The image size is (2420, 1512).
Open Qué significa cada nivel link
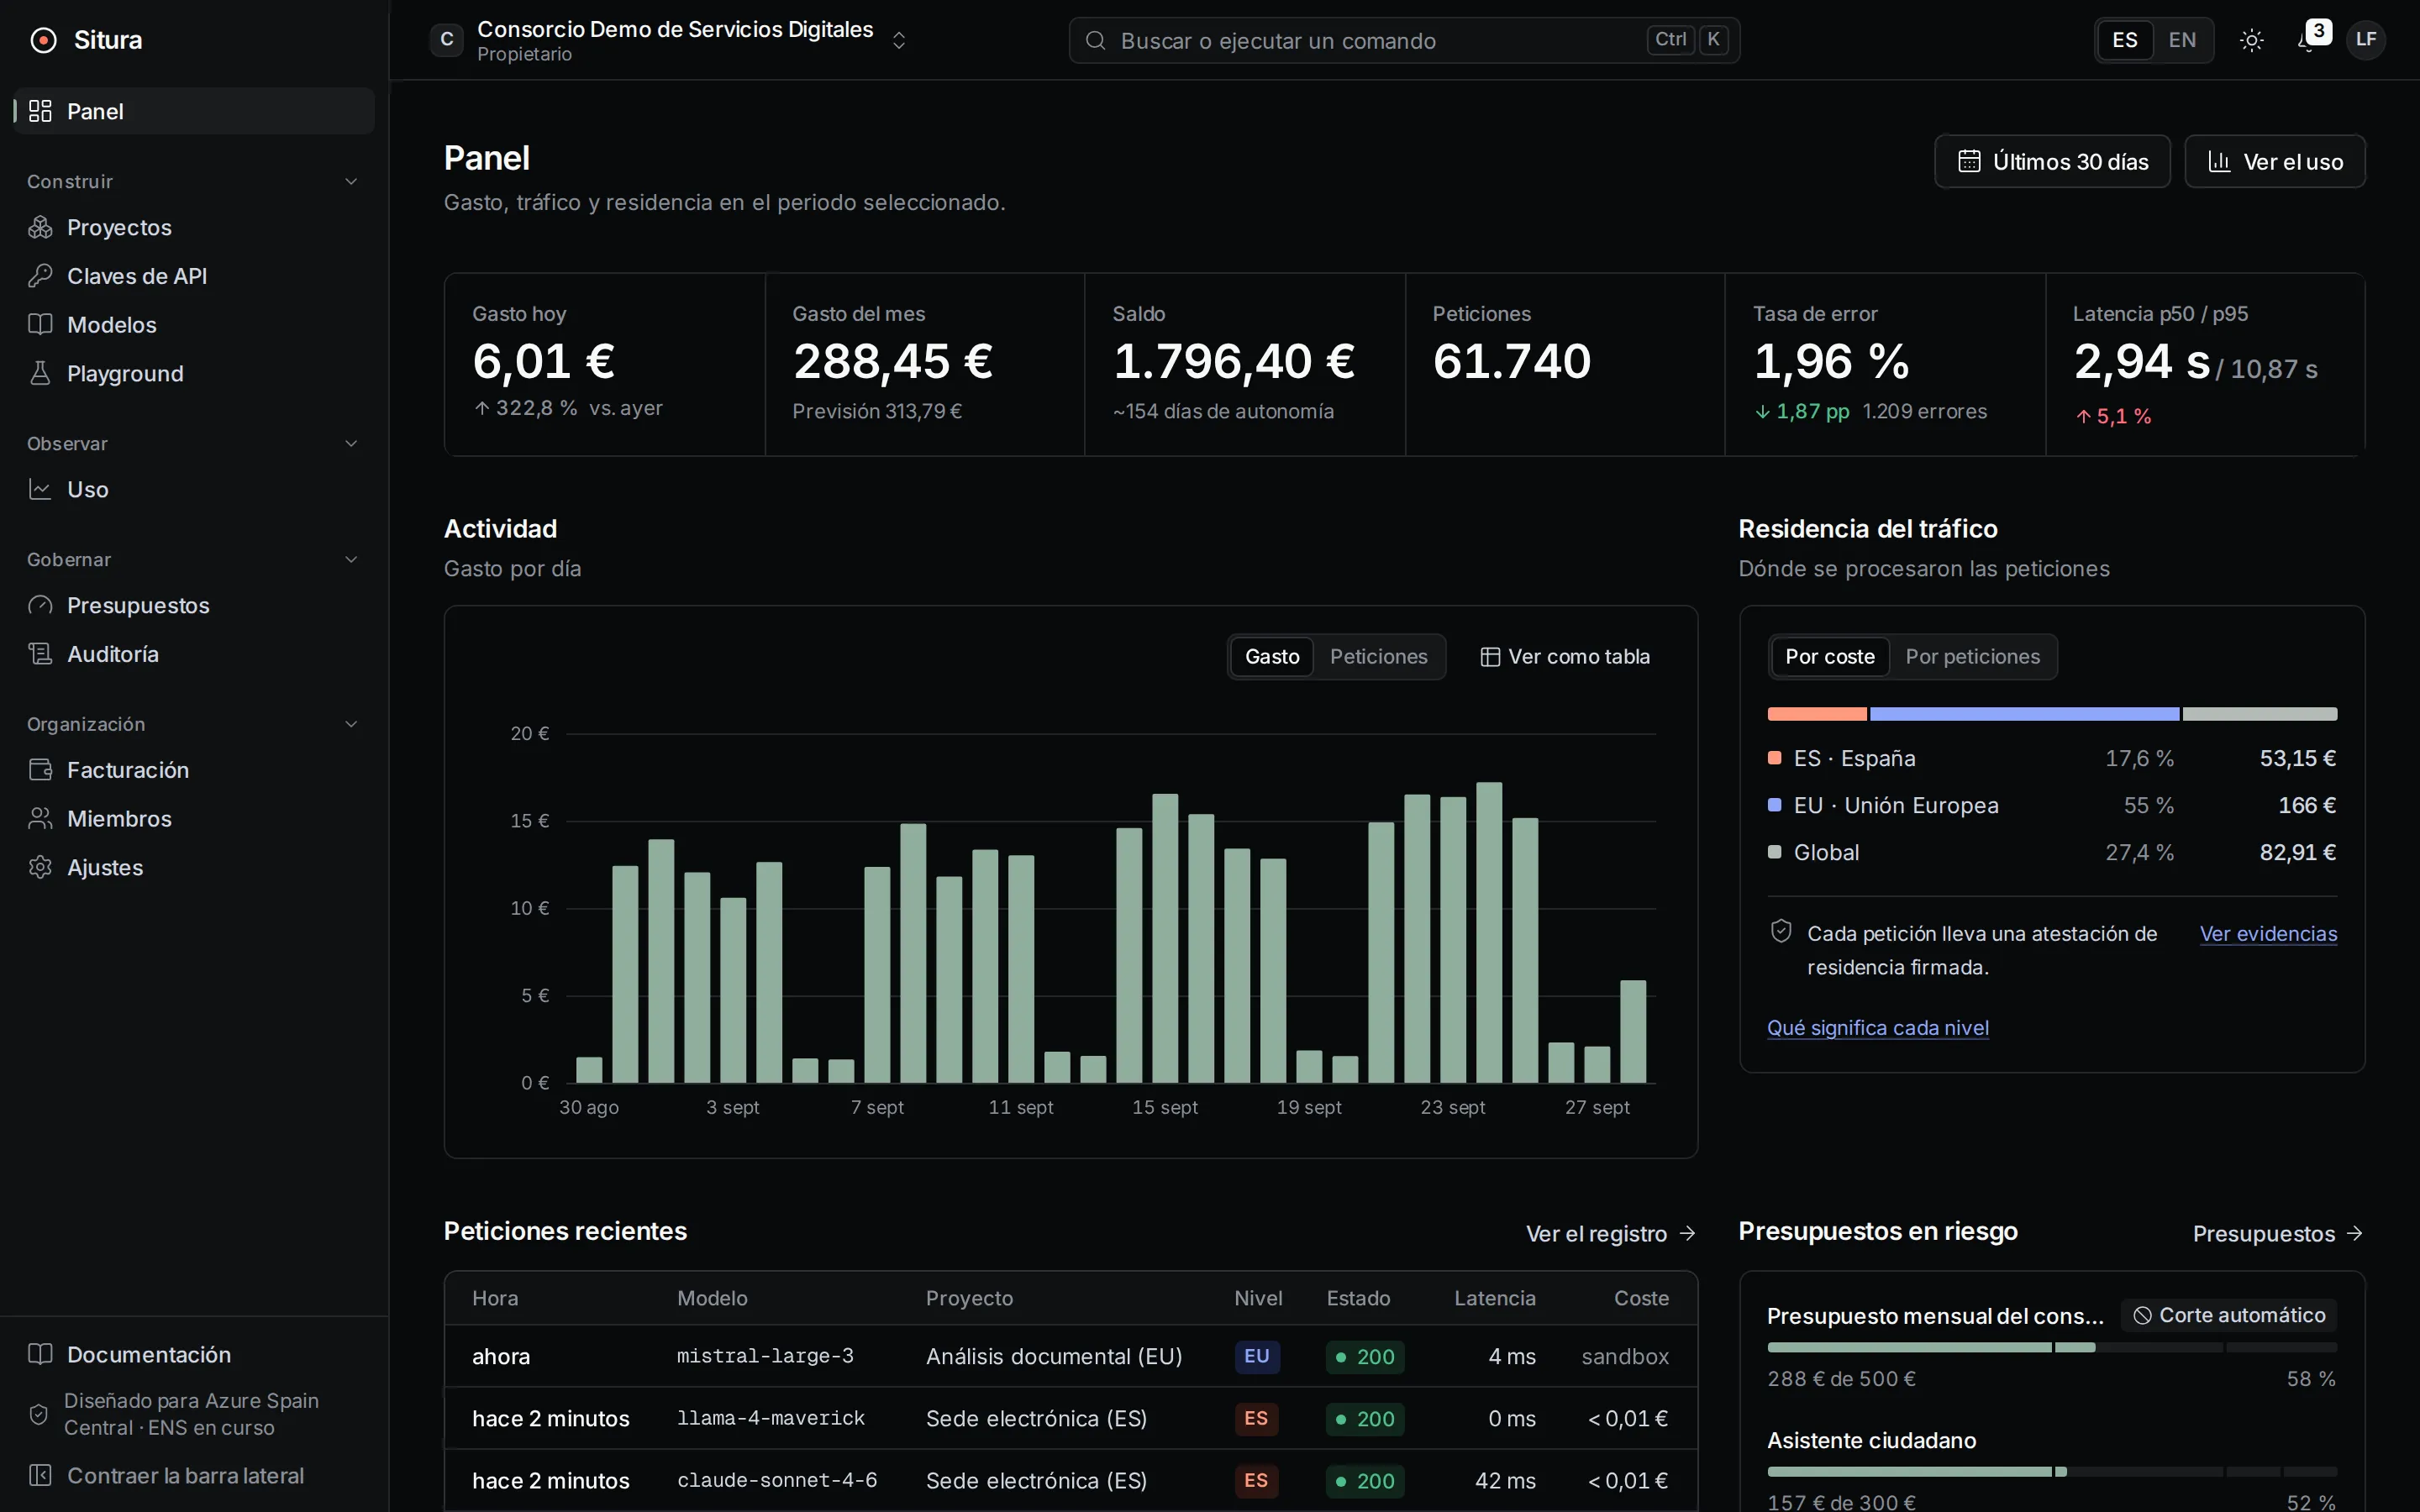point(1877,1027)
